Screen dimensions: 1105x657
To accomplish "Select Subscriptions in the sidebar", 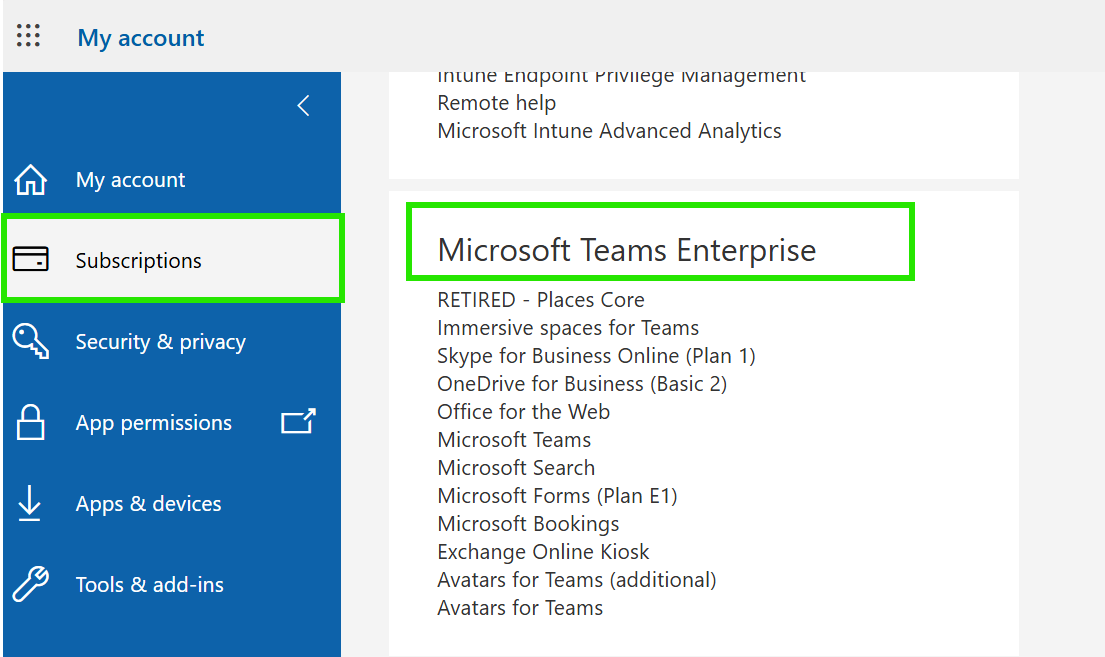I will [173, 259].
